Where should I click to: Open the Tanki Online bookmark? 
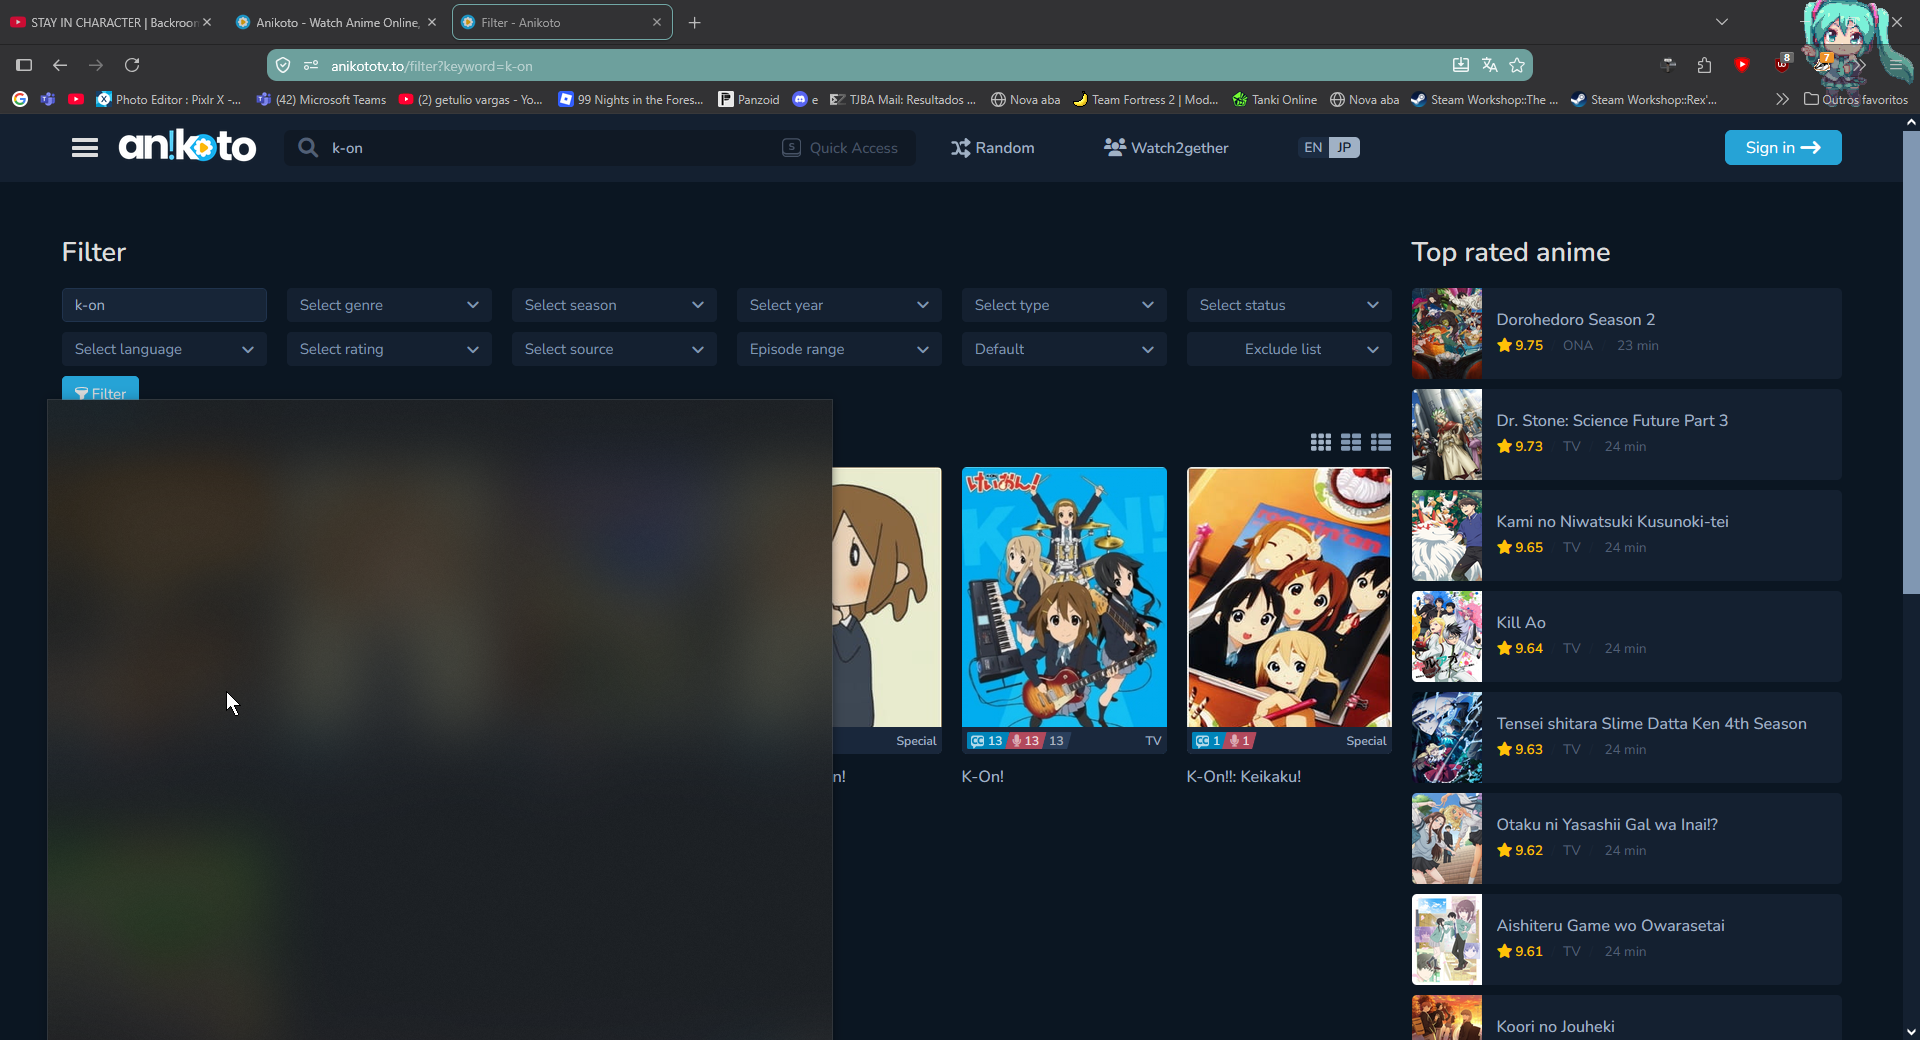1275,99
